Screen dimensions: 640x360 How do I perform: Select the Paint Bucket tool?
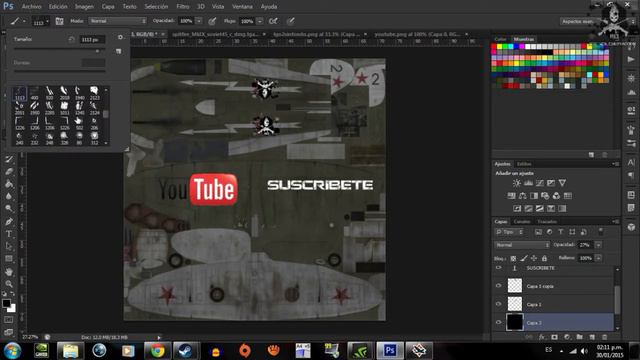(9, 184)
